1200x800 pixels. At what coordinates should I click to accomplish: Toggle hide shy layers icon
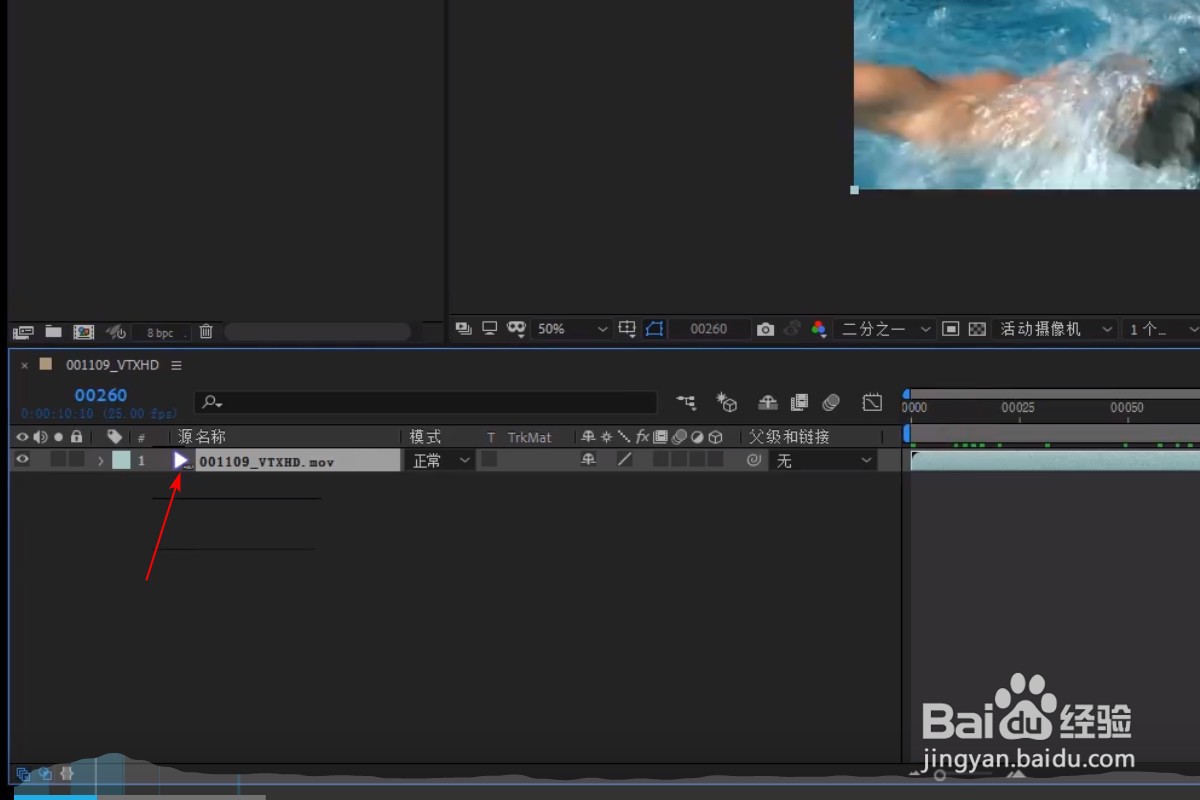tap(768, 402)
